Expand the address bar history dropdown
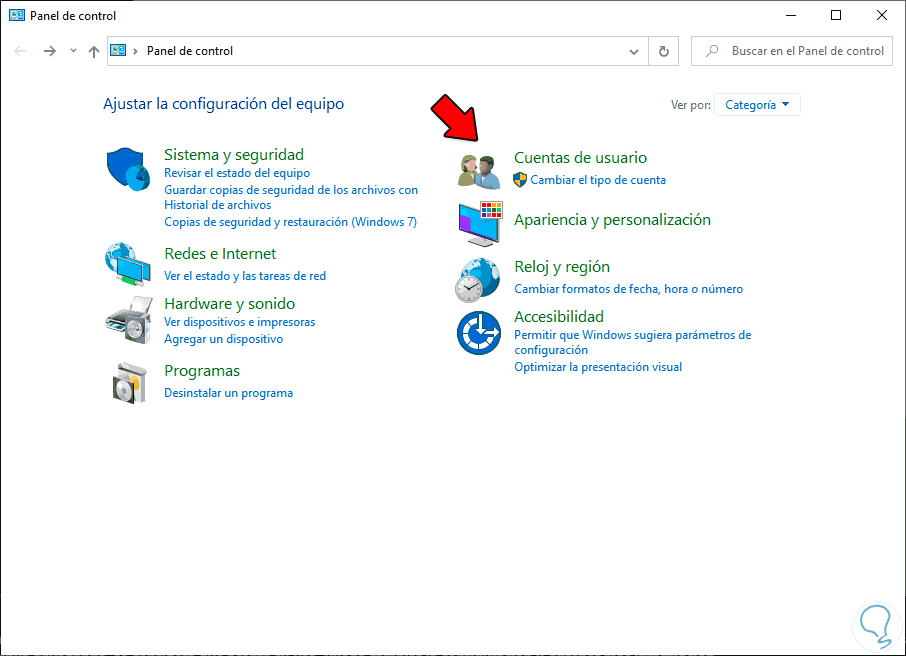This screenshot has width=906, height=656. coord(634,51)
